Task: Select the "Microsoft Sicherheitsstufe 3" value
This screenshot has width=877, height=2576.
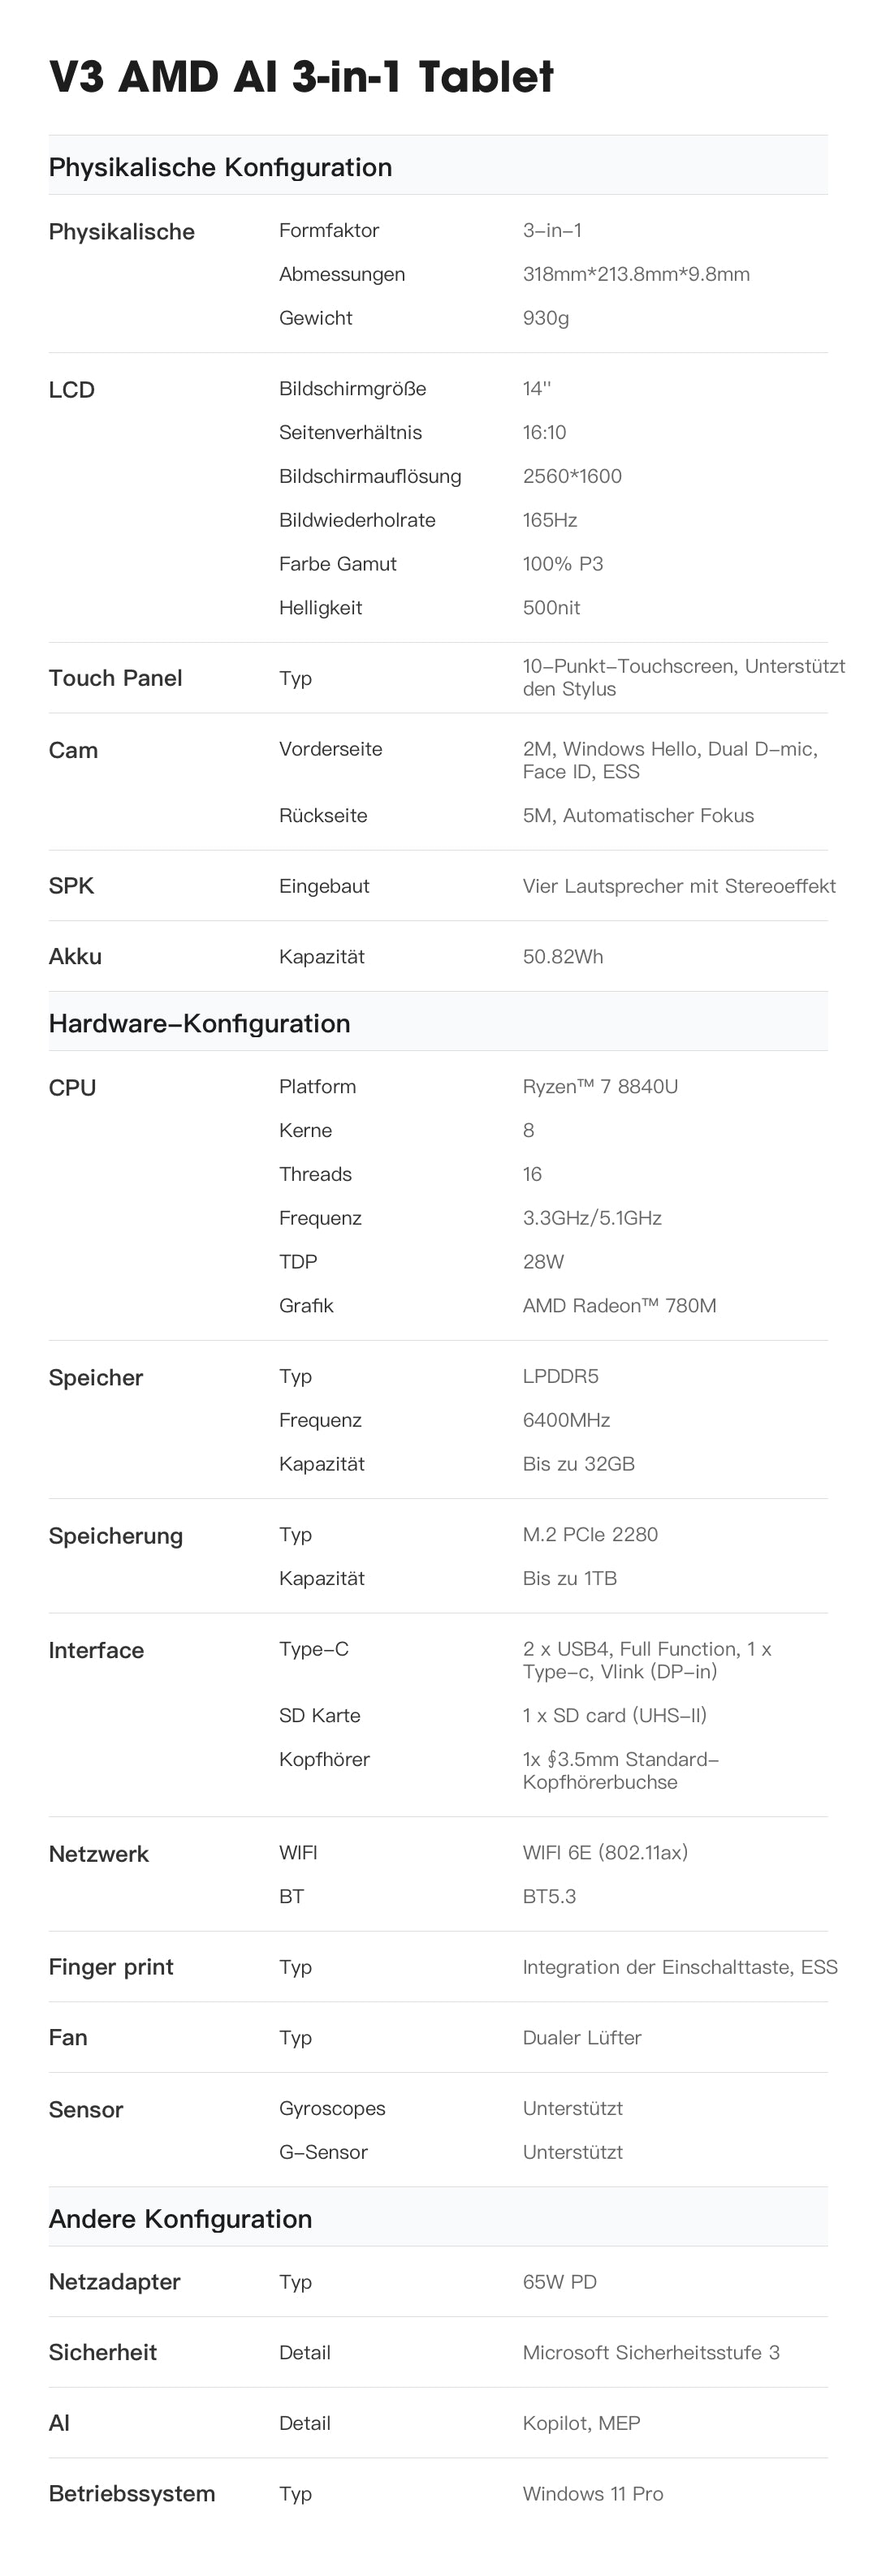Action: point(651,2353)
